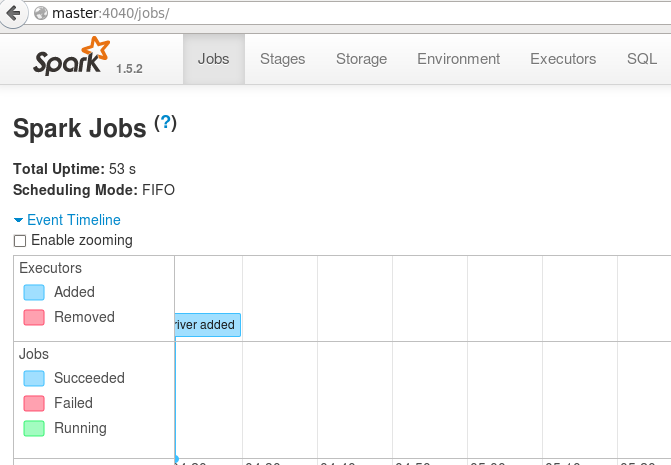
Task: Click the Scheduling Mode FIFO text
Action: 94,190
